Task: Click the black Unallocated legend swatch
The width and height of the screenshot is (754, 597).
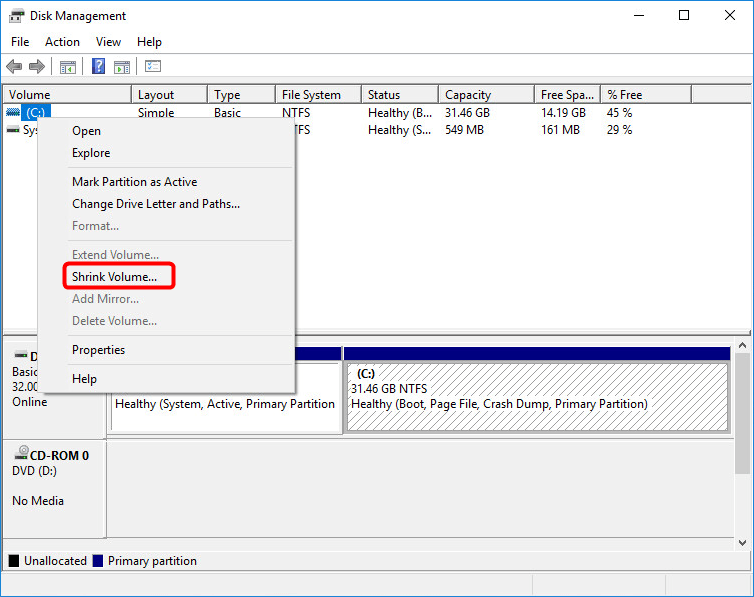Action: click(x=14, y=561)
